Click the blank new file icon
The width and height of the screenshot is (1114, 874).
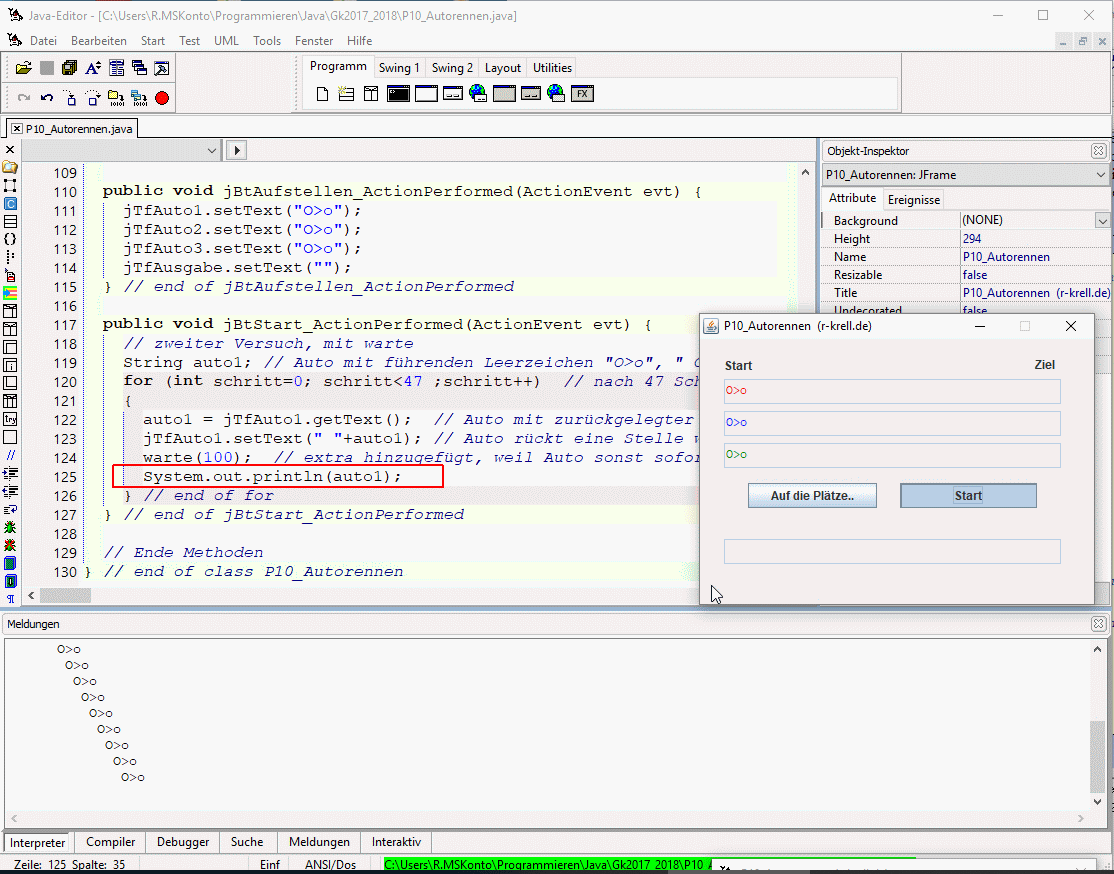[322, 94]
